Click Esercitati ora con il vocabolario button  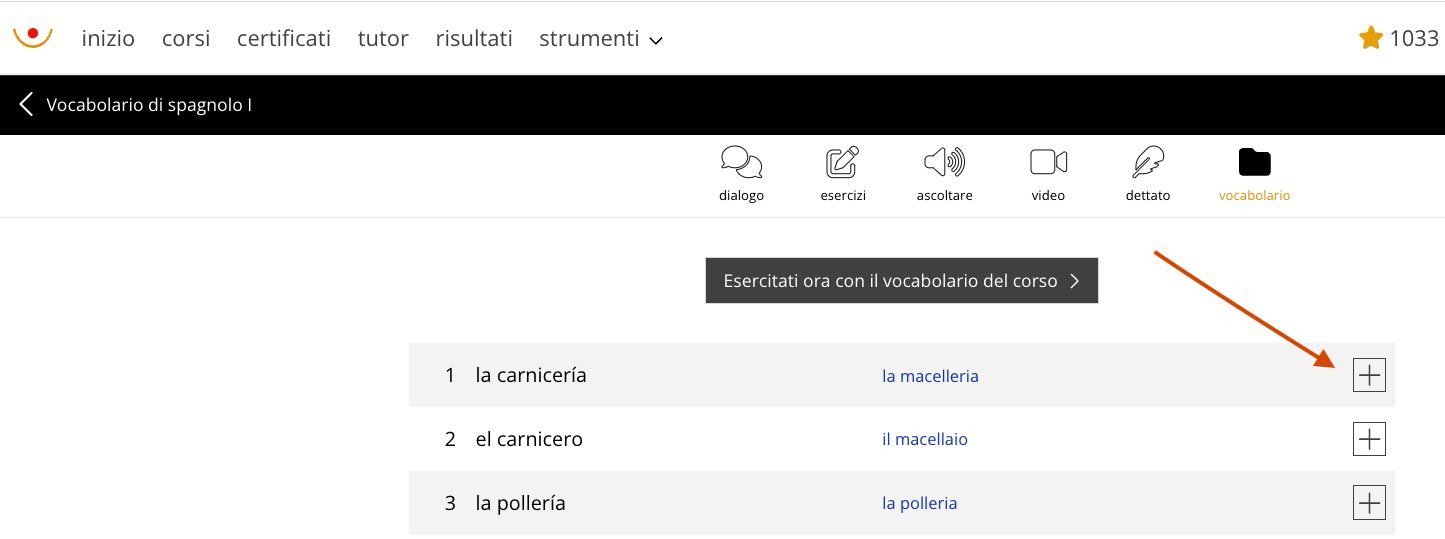click(x=902, y=281)
